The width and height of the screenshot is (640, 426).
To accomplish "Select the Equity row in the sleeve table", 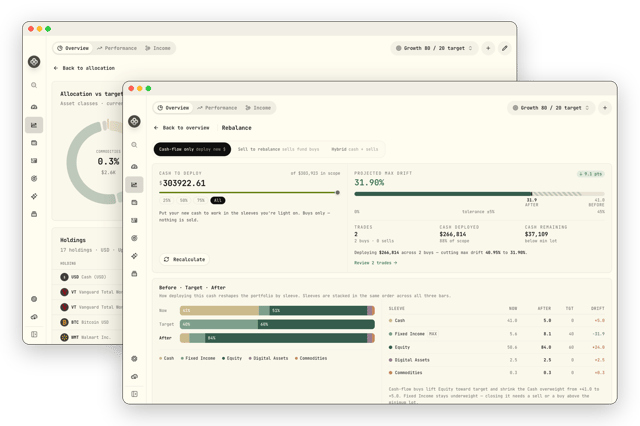I will (496, 347).
